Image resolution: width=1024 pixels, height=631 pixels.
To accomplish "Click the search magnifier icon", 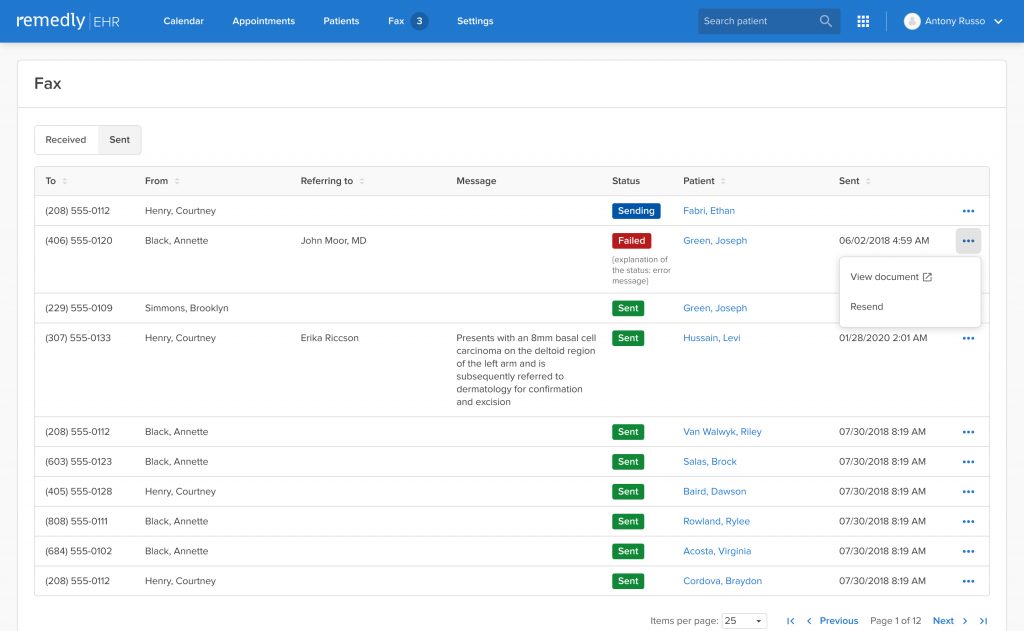I will coord(825,21).
